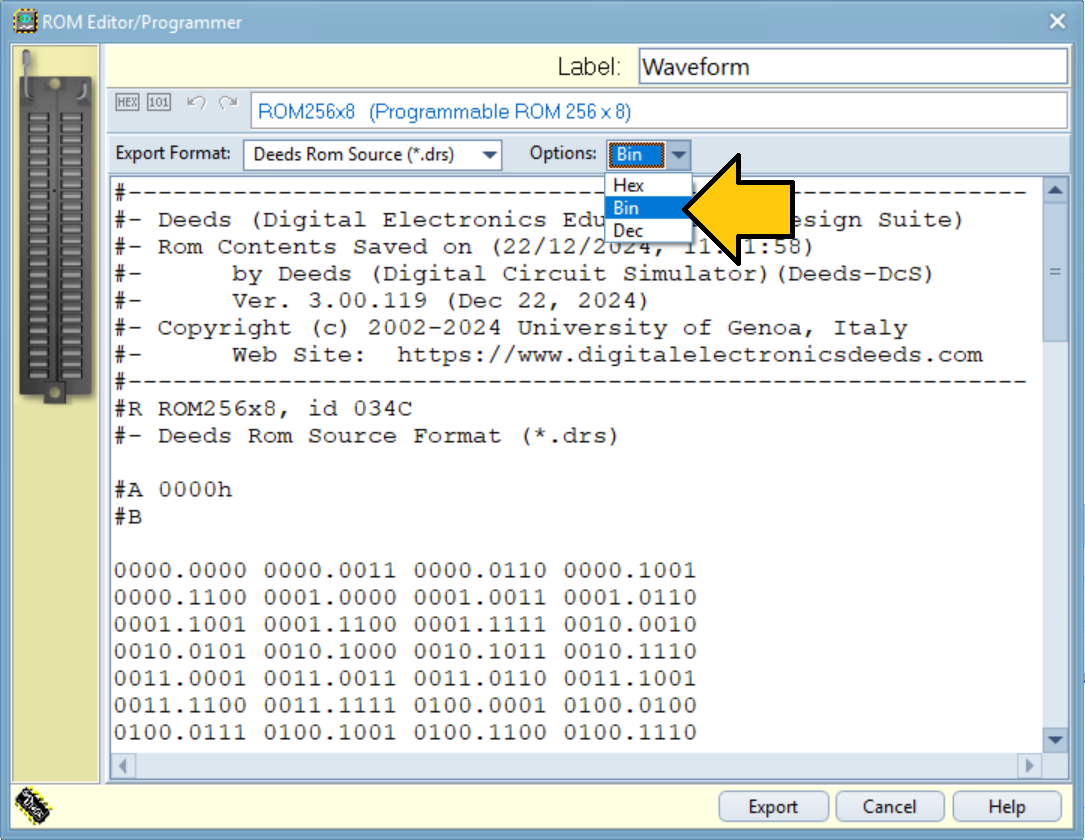Click binary value 0010.0101
1085x840 pixels.
tap(180, 652)
